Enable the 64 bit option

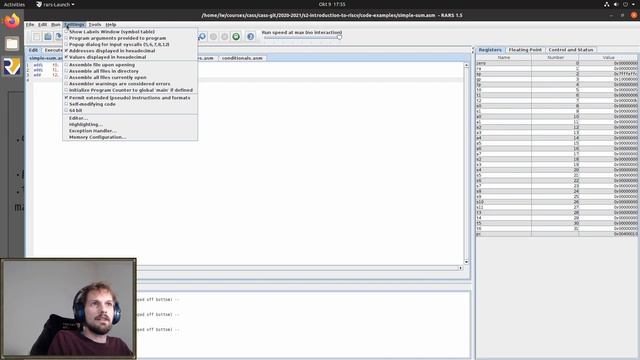point(130,111)
